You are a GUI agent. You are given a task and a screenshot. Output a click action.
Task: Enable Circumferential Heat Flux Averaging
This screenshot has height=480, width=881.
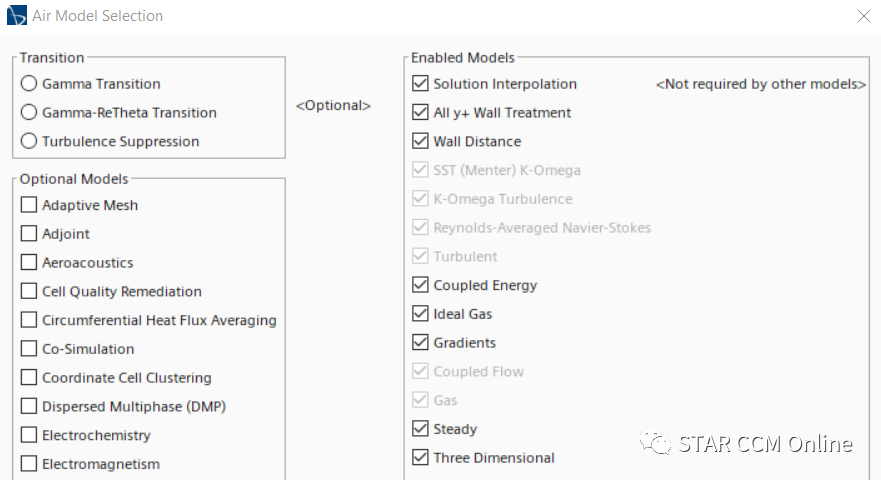click(x=29, y=321)
